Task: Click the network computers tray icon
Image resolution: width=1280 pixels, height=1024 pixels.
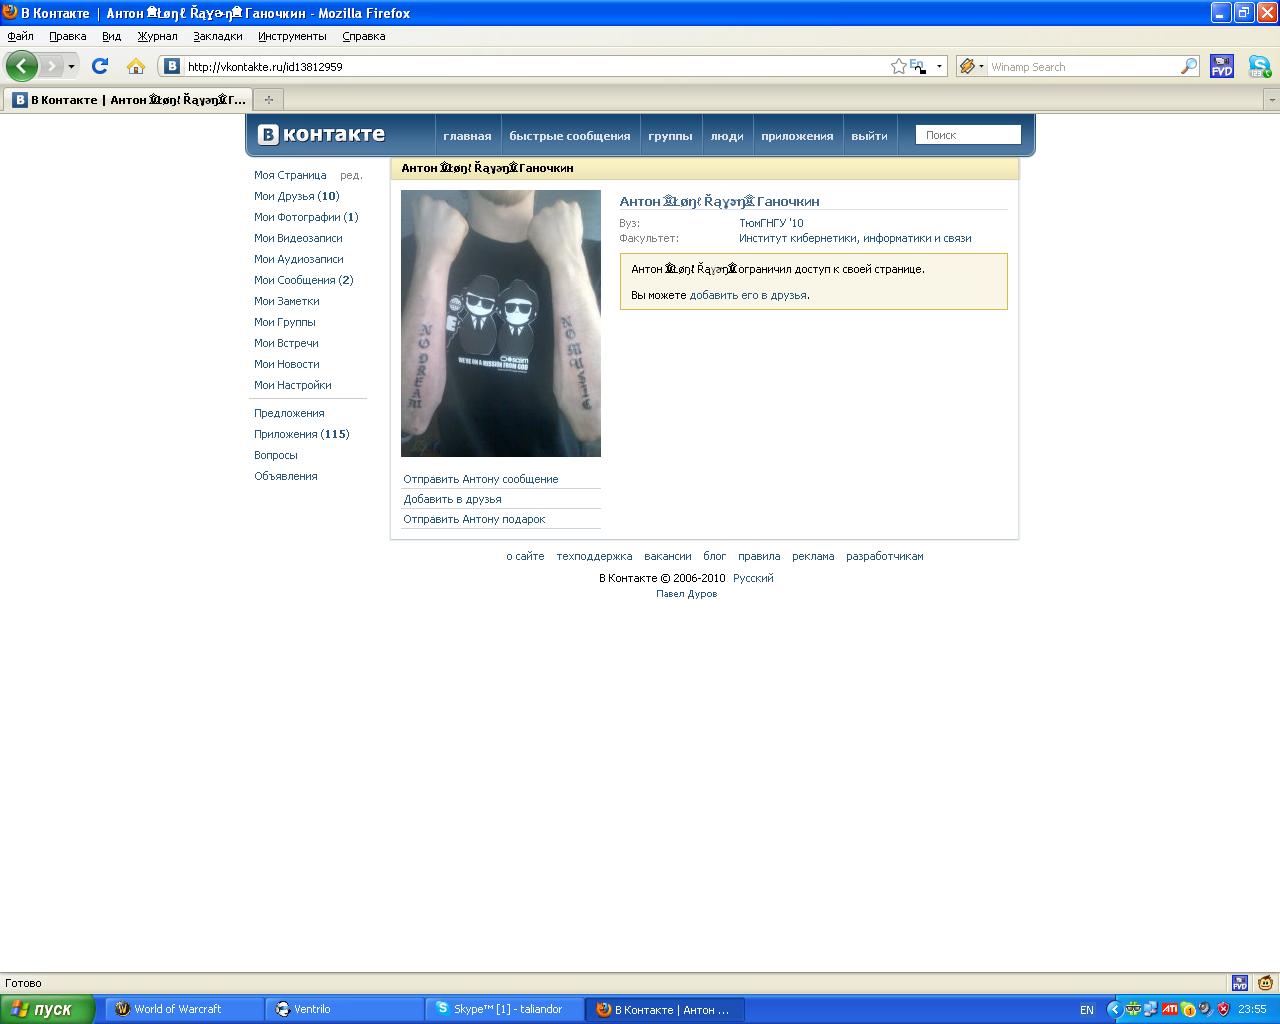Action: tap(1151, 1009)
